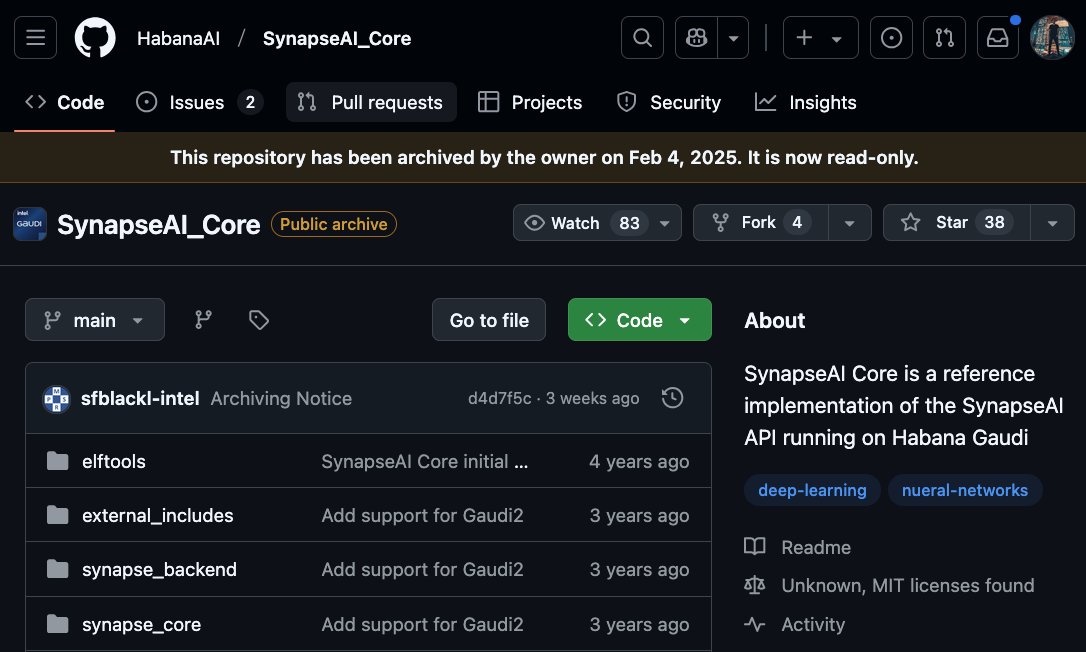The image size is (1086, 652).
Task: Switch to the Issues tab
Action: [199, 103]
